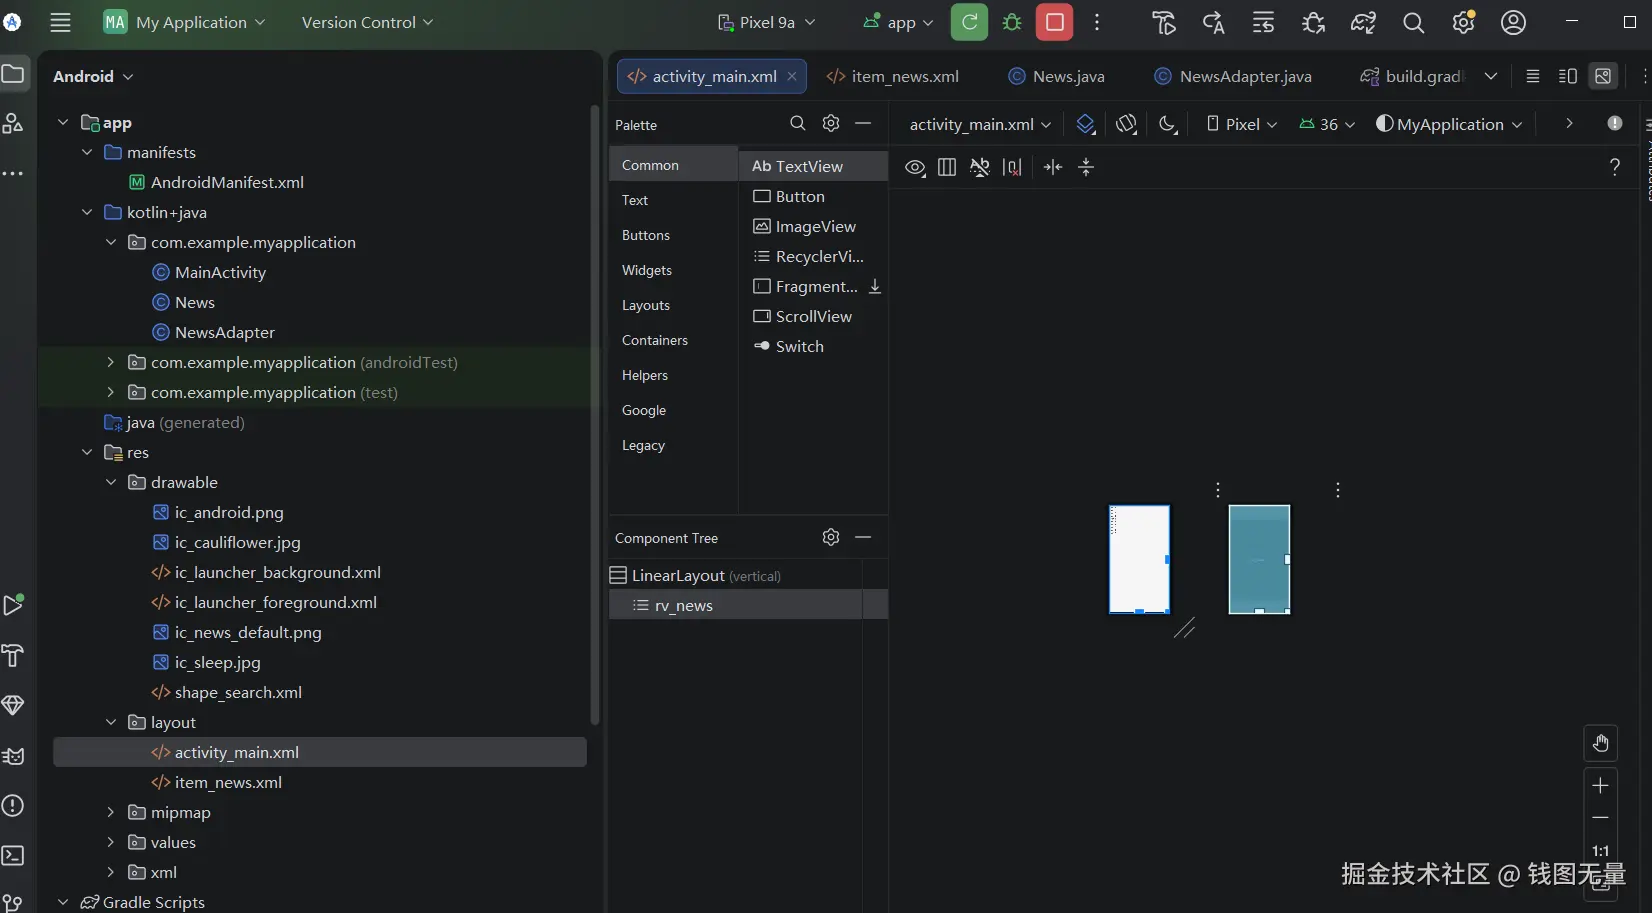The height and width of the screenshot is (913, 1652).
Task: Click the green Rerun app button
Action: 969,22
